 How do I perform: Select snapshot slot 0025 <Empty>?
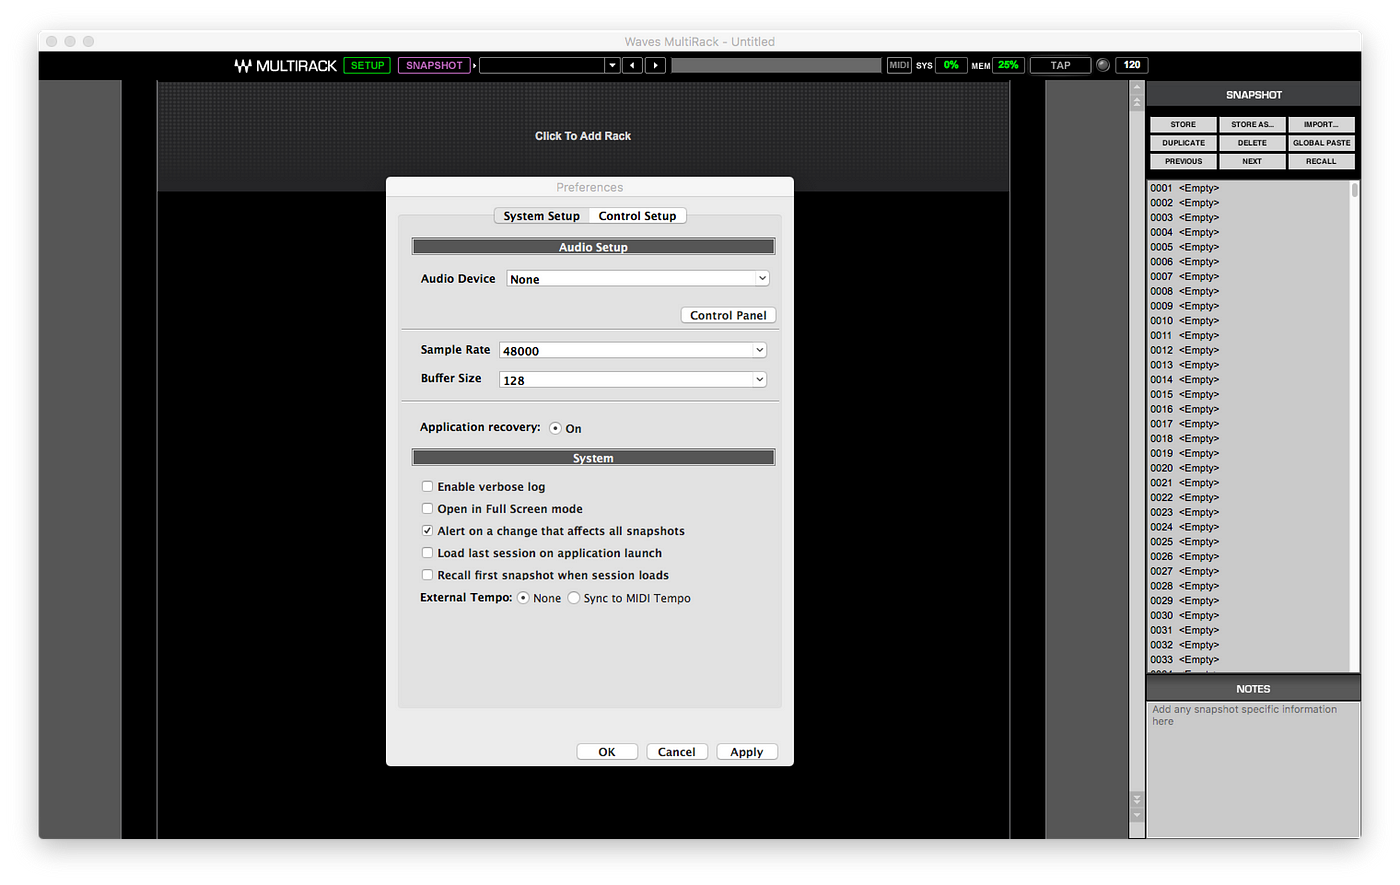click(x=1248, y=542)
